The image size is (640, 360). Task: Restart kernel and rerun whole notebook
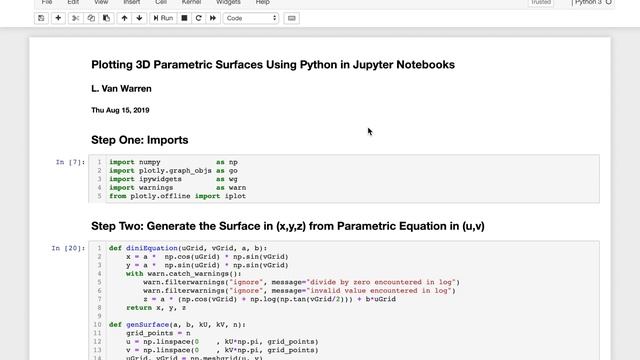[213, 18]
